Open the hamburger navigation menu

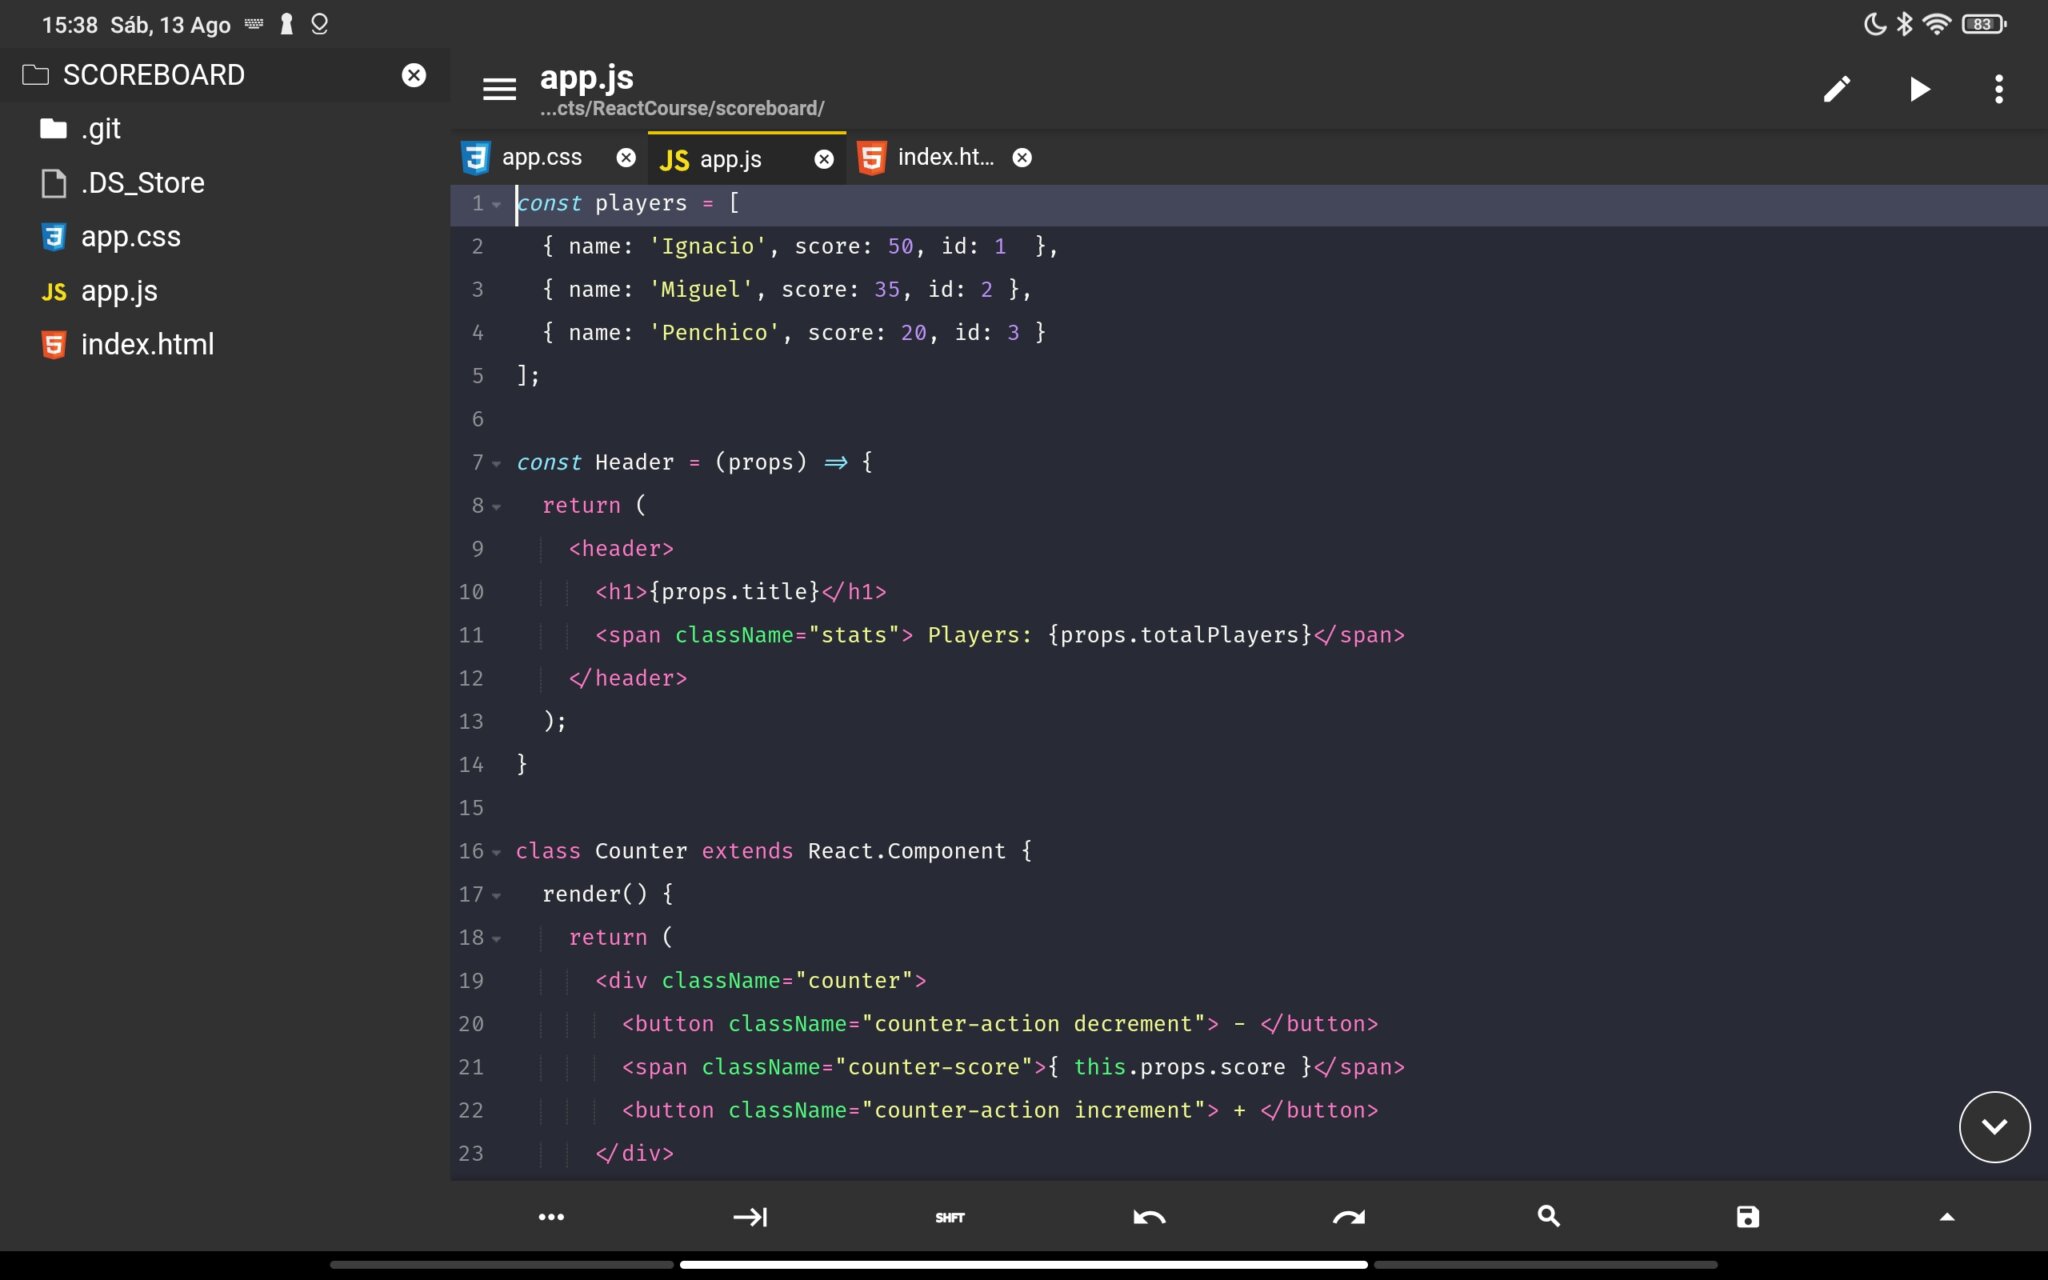pos(499,89)
